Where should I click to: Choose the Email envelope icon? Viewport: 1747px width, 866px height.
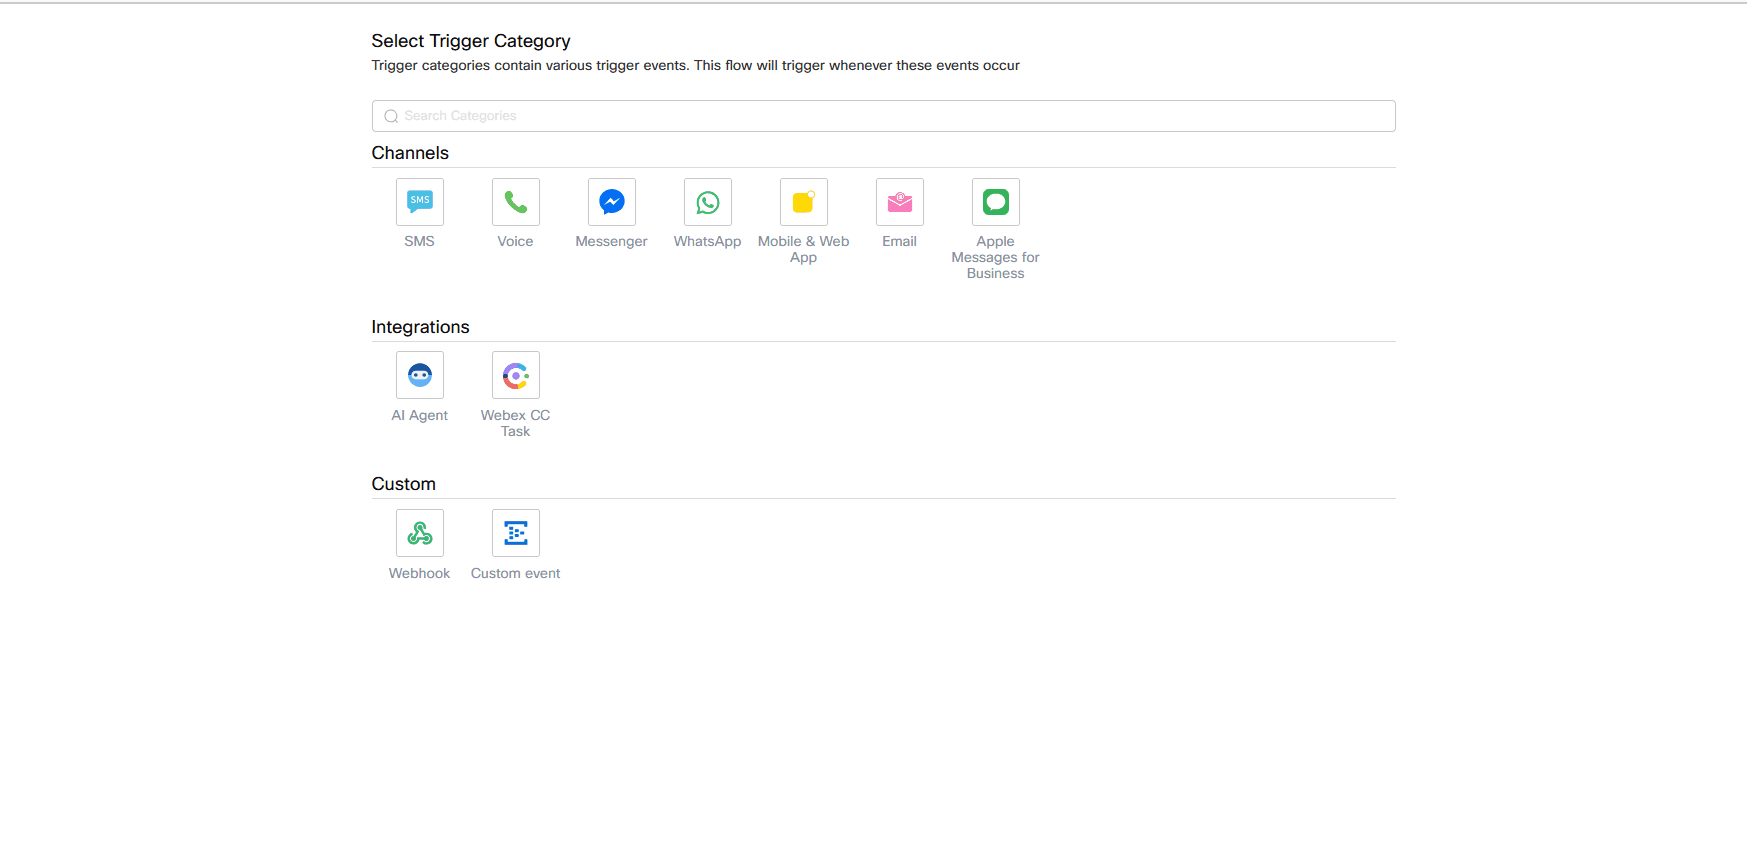899,202
